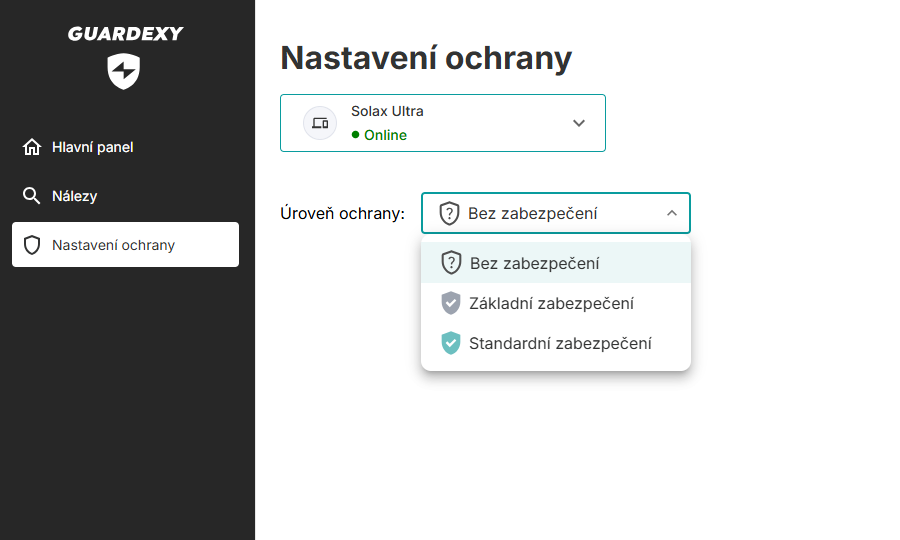Click the teal check shield icon for Standardní

coord(451,343)
